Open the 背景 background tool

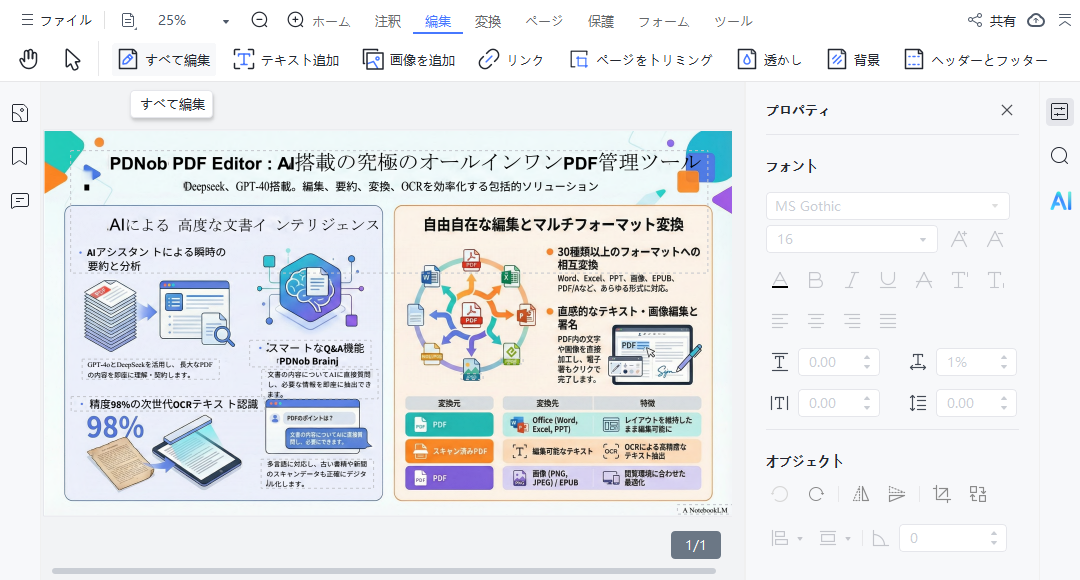point(836,59)
